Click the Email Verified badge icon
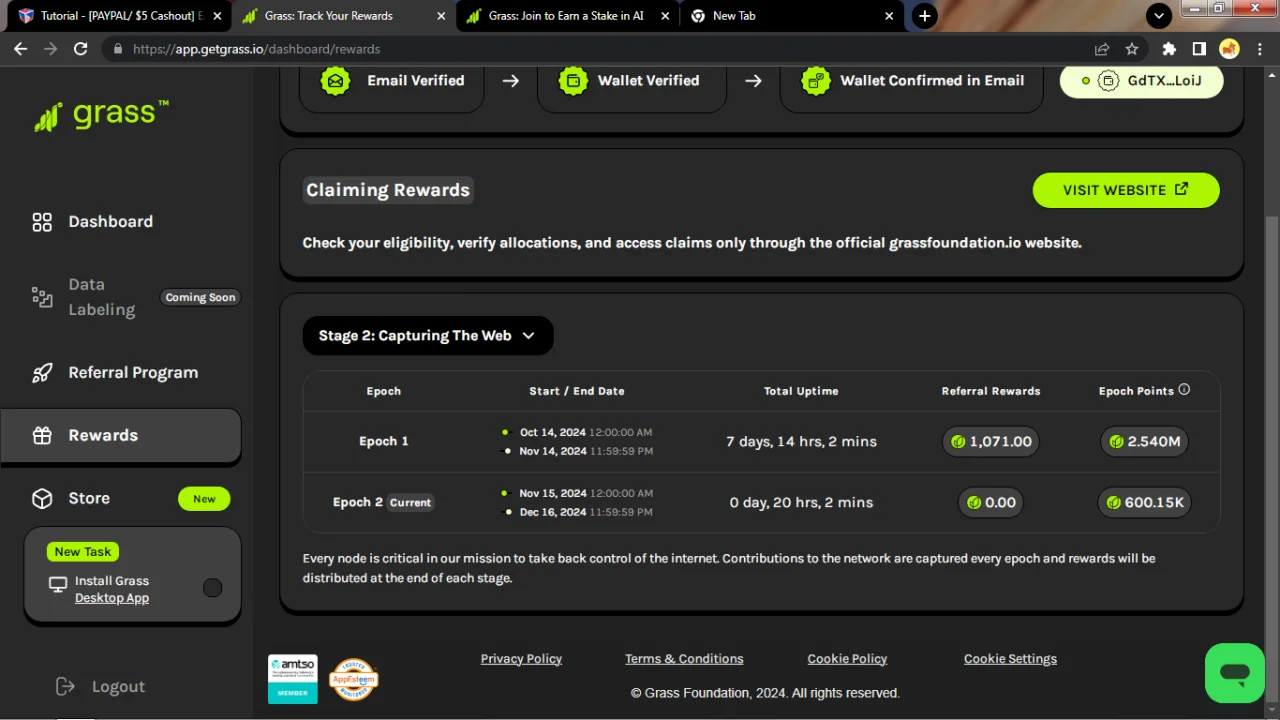The height and width of the screenshot is (720, 1280). [336, 81]
